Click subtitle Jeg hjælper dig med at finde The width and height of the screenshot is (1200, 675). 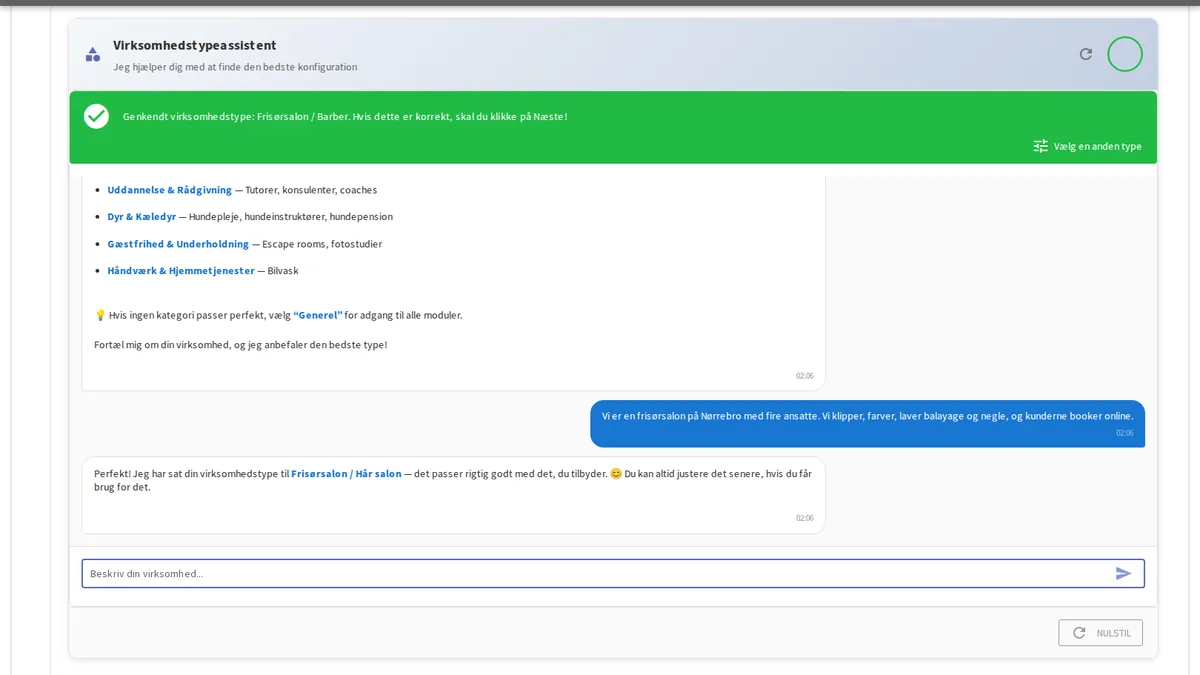(x=235, y=67)
